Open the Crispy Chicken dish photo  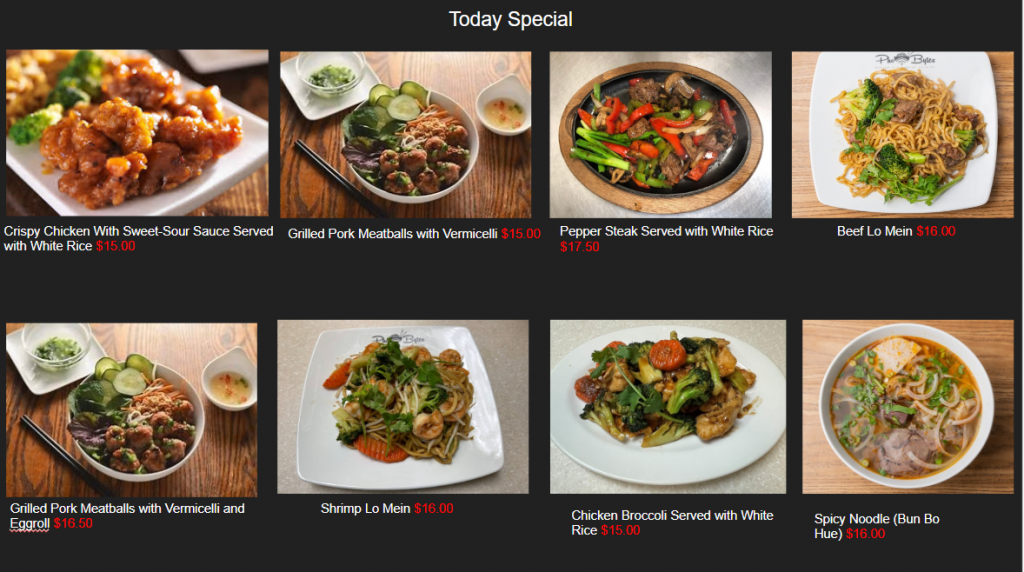[x=137, y=133]
